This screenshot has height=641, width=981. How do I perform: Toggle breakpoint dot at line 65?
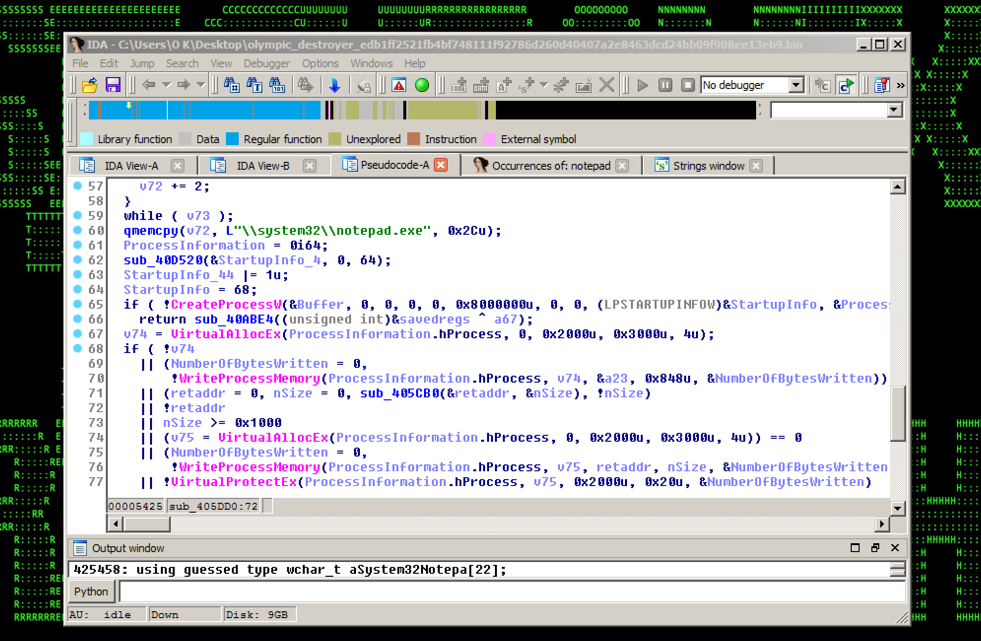pos(78,304)
